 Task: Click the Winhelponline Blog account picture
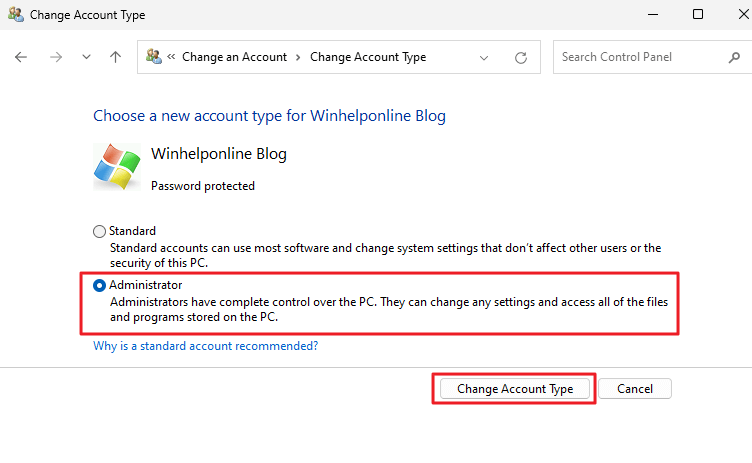pyautogui.click(x=117, y=166)
